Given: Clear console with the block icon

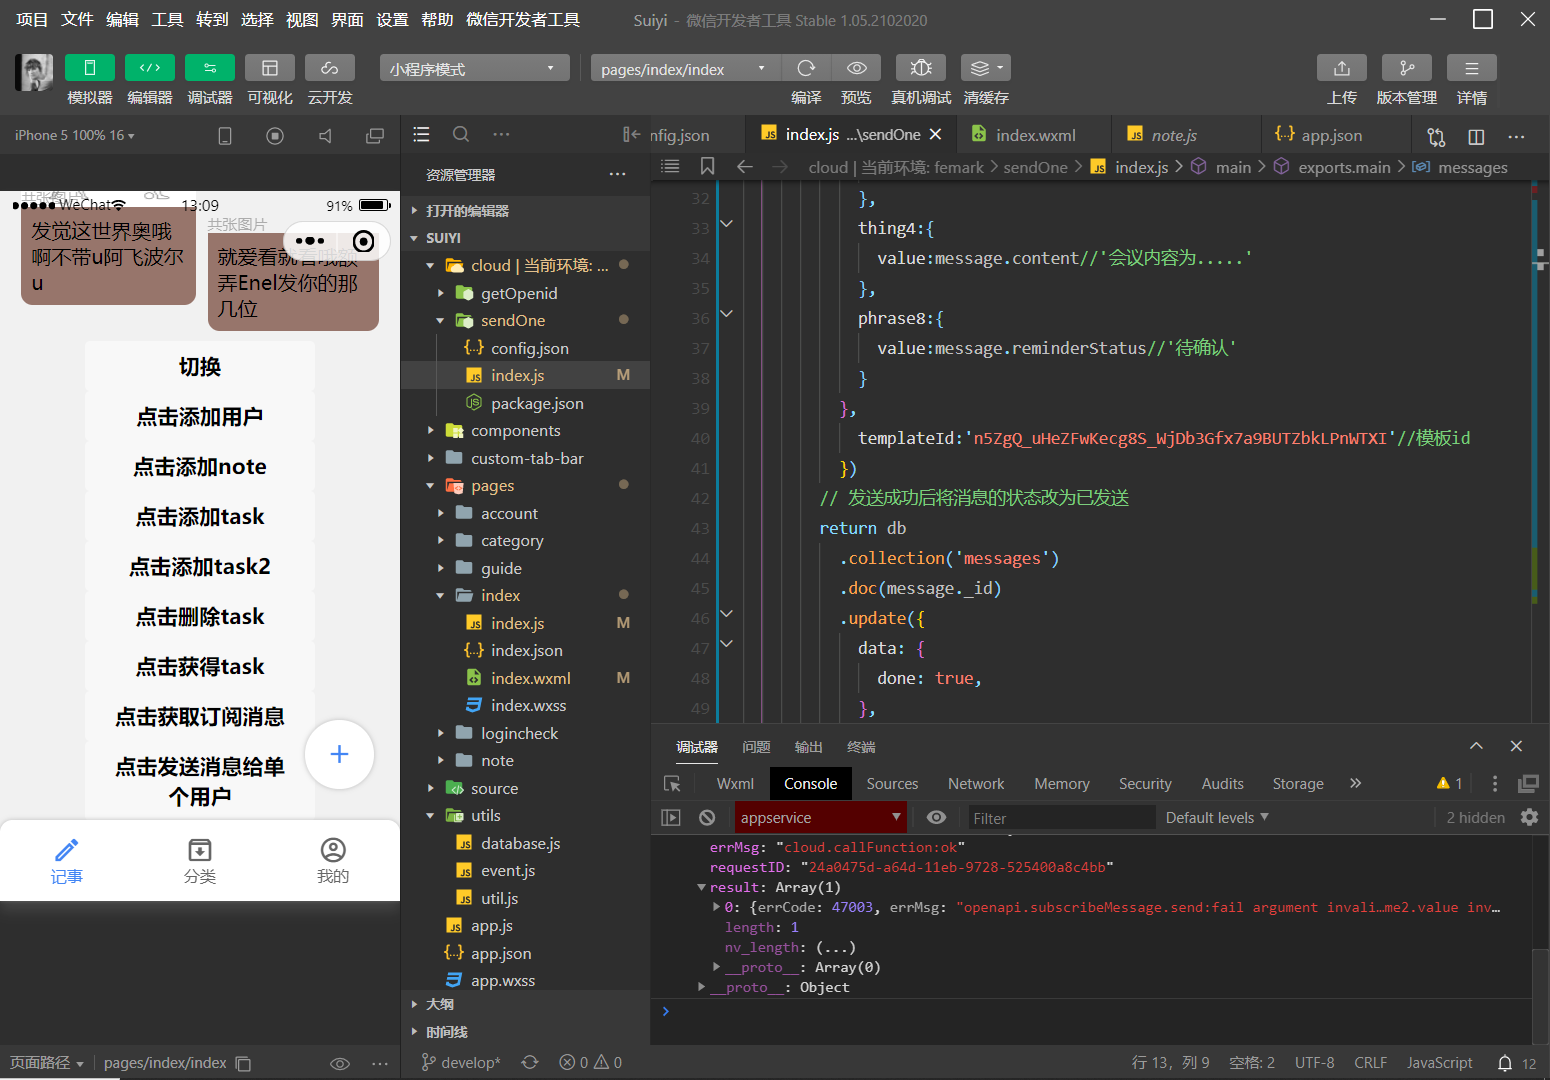Looking at the screenshot, I should point(707,818).
